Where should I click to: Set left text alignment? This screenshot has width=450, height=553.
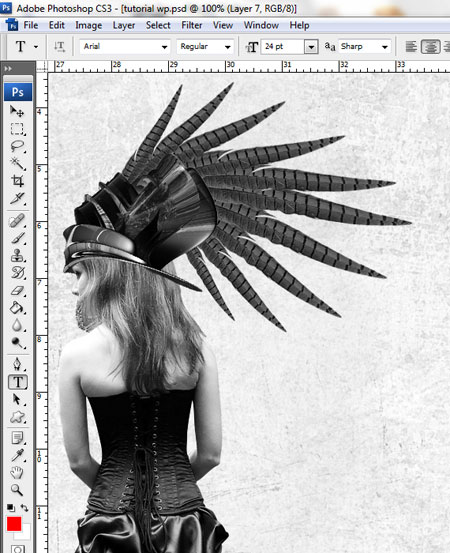click(x=411, y=47)
